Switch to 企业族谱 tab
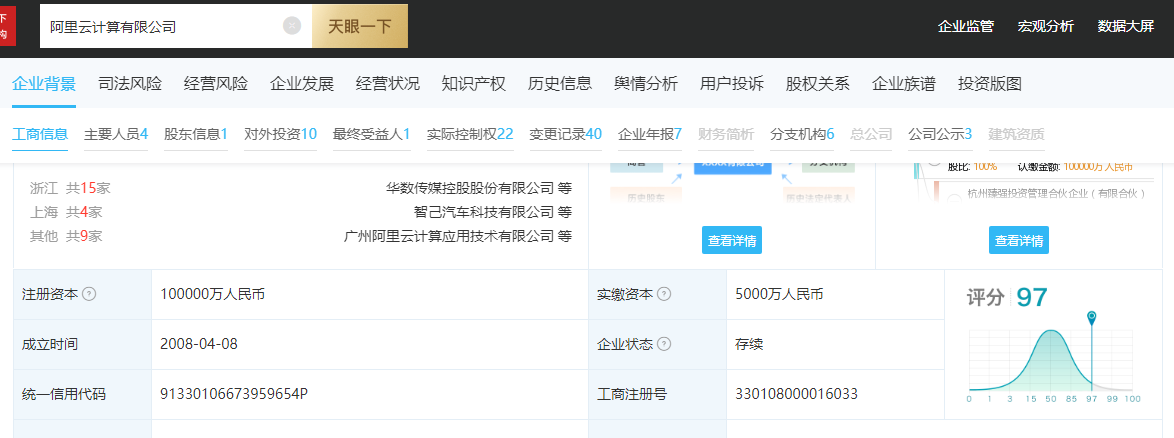Screen dimensions: 1174x438 pyautogui.click(x=904, y=84)
